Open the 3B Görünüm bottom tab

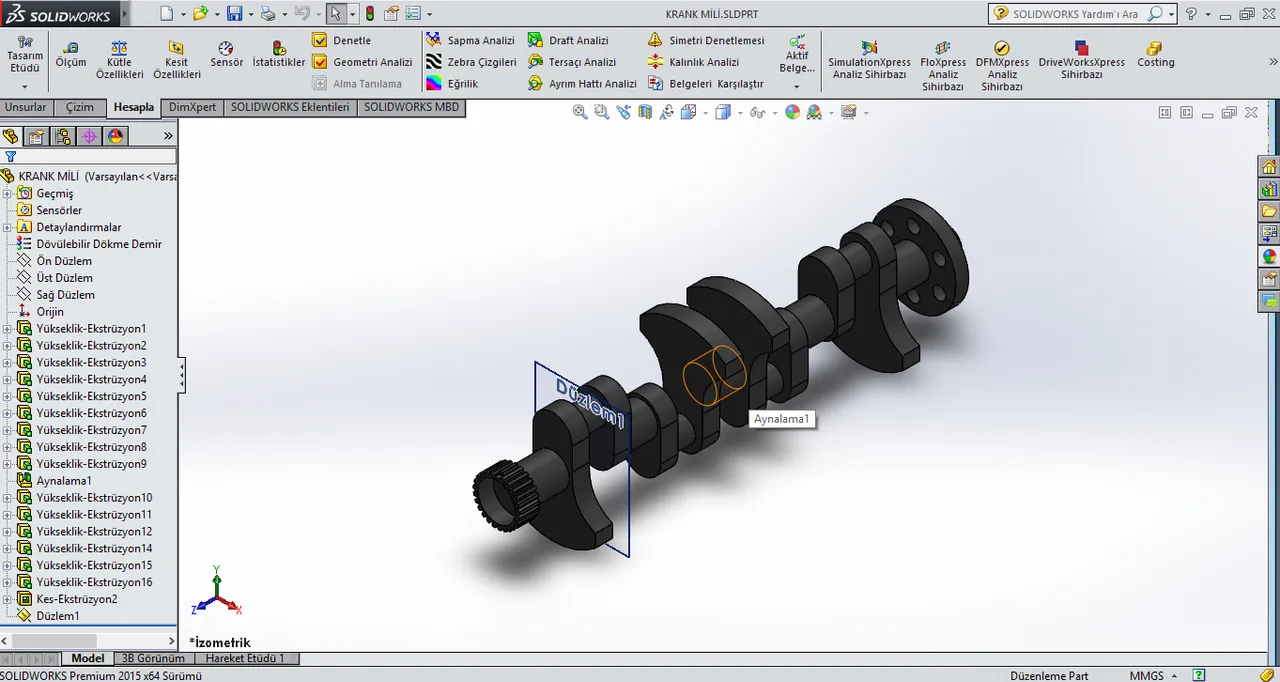tap(152, 658)
